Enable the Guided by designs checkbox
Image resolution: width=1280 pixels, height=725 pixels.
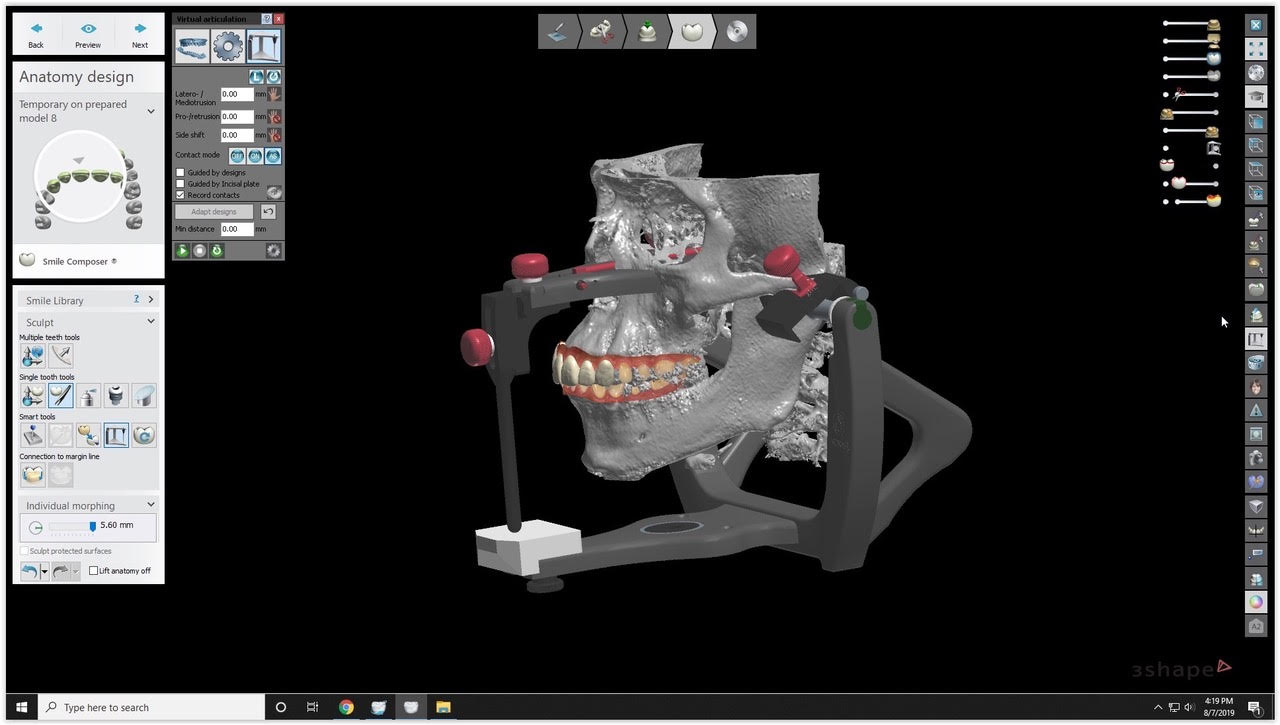click(181, 173)
